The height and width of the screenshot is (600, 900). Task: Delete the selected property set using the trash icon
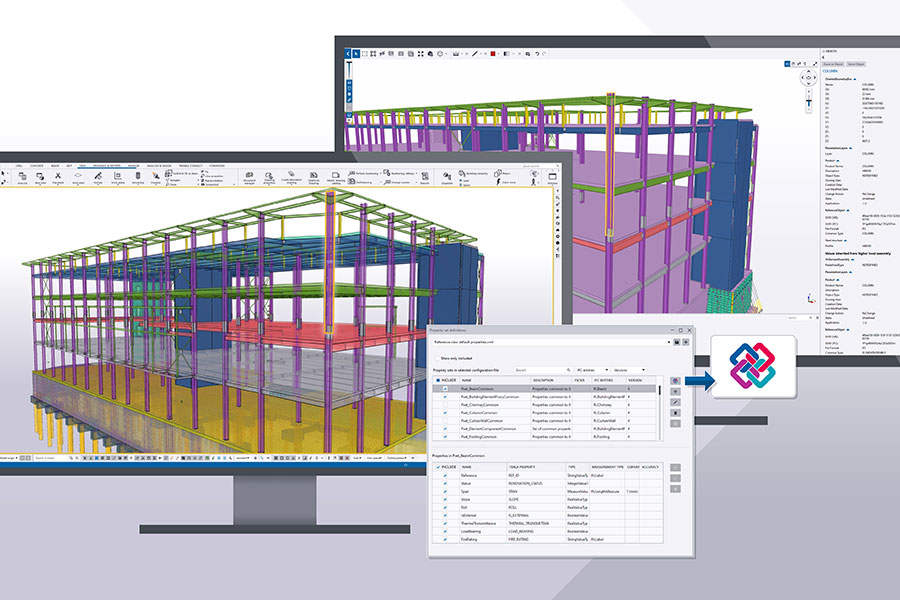pyautogui.click(x=676, y=412)
